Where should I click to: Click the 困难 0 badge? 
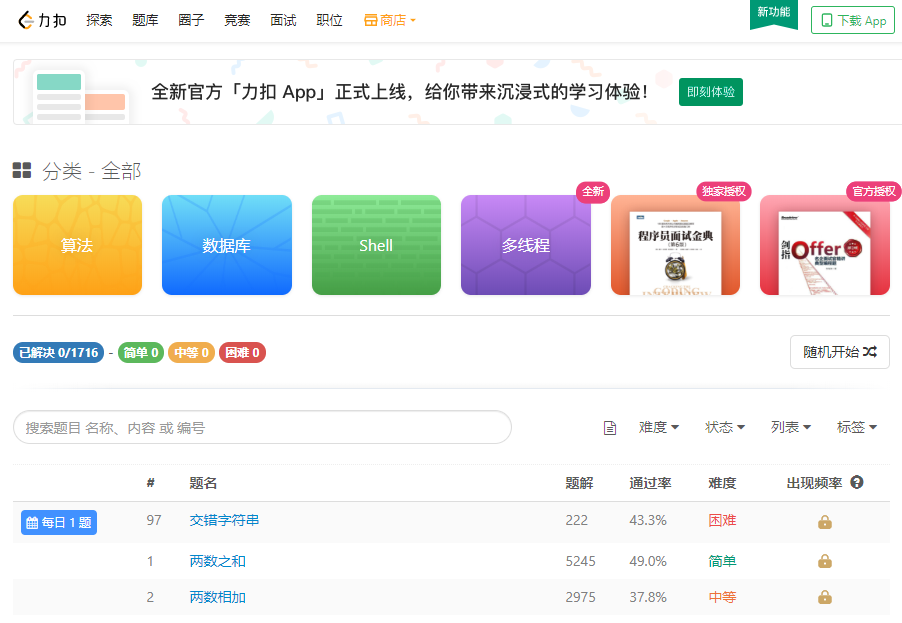242,353
